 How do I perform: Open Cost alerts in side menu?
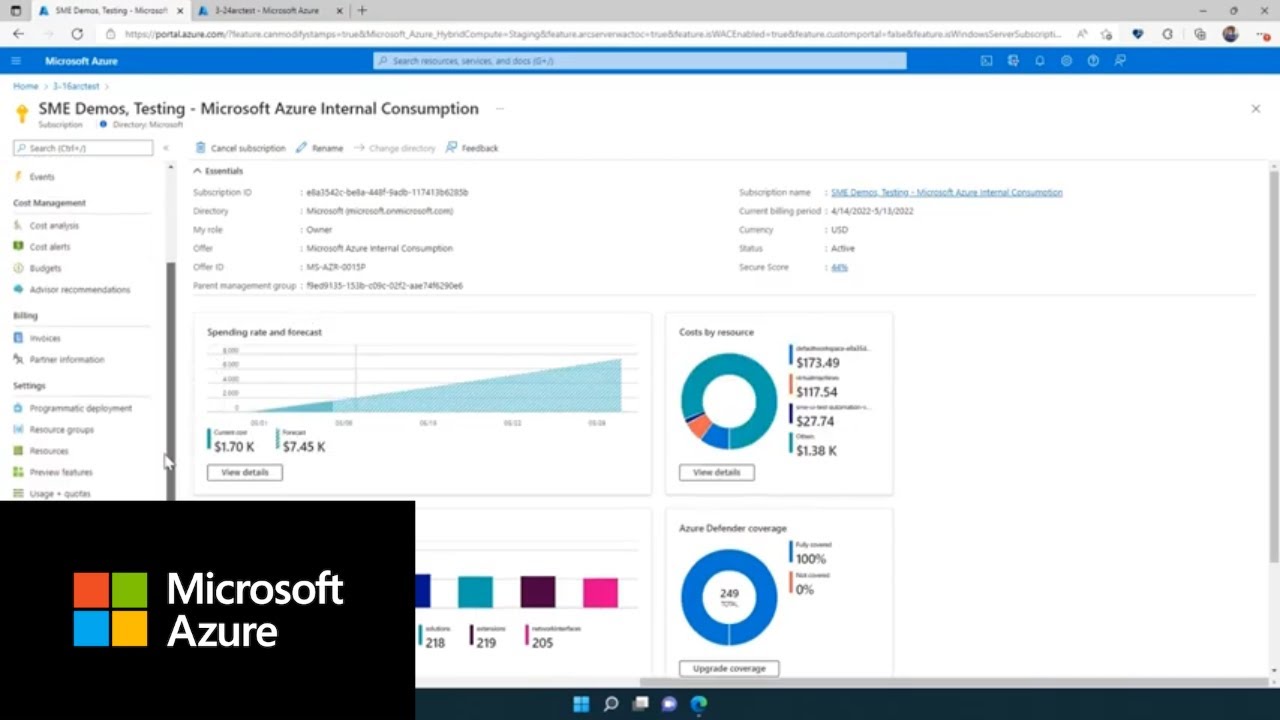click(x=50, y=247)
